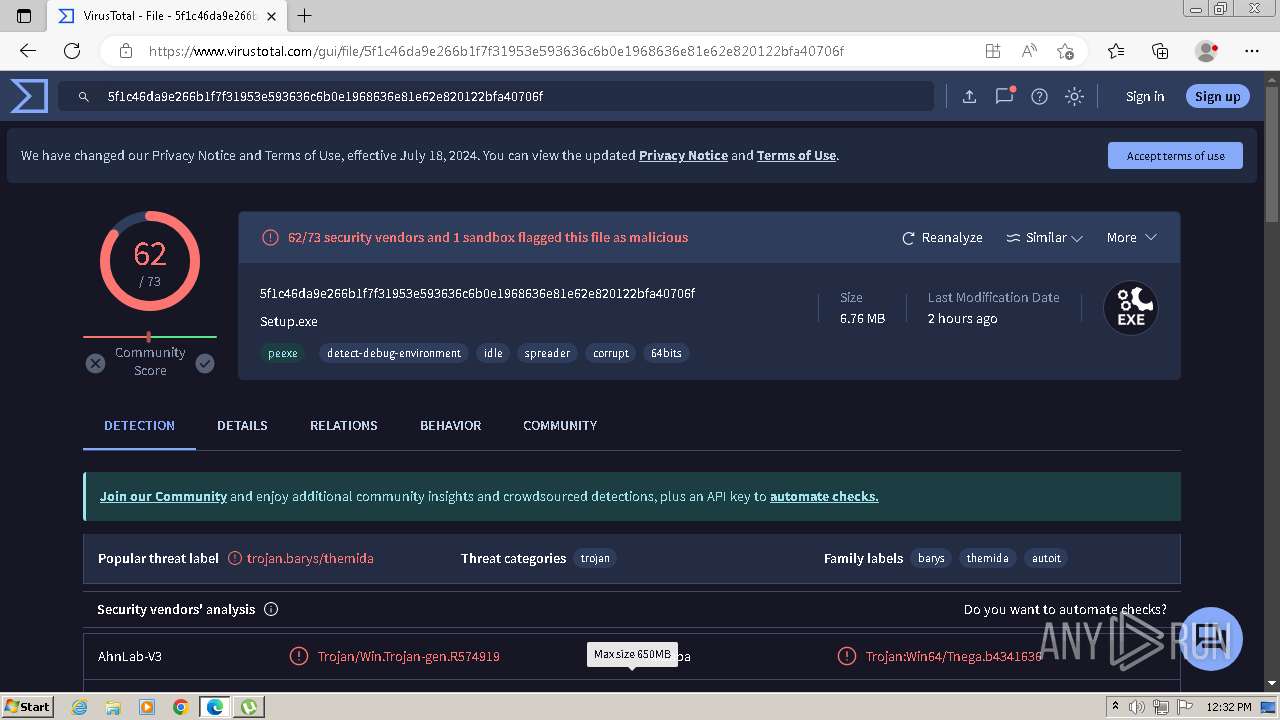Open the browser Favorites list icon

[x=1116, y=51]
